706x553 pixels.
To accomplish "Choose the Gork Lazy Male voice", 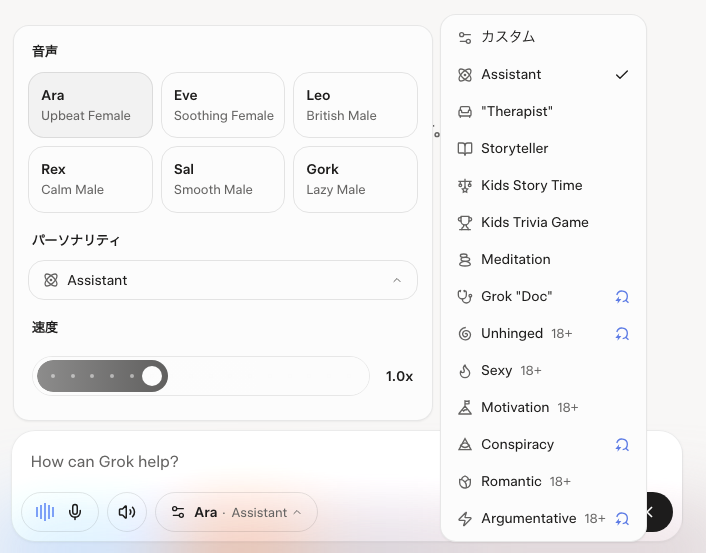I will 355,179.
